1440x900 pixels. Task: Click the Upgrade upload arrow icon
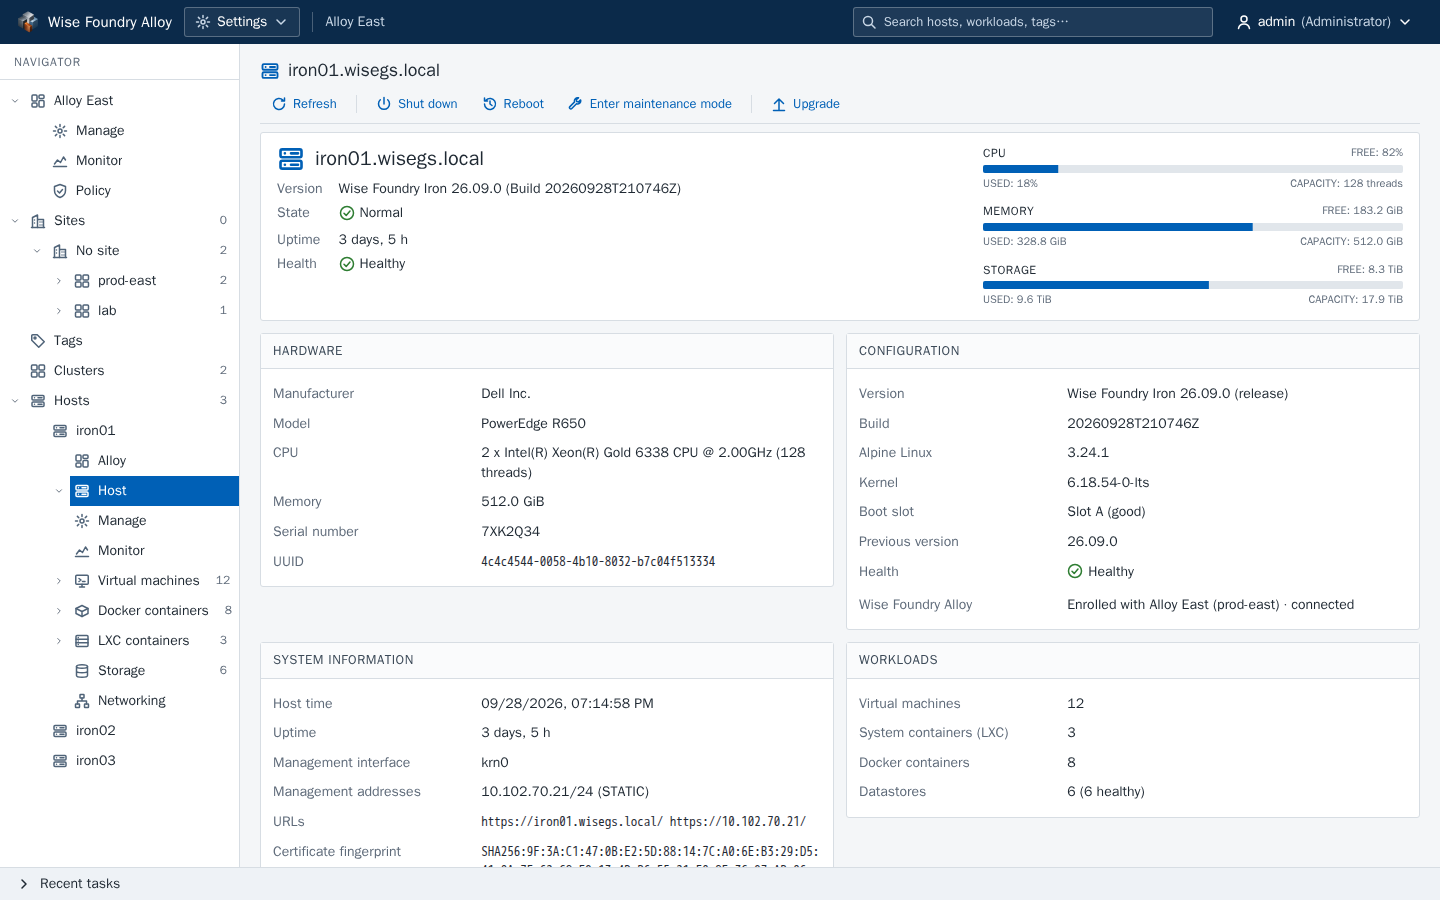(779, 104)
